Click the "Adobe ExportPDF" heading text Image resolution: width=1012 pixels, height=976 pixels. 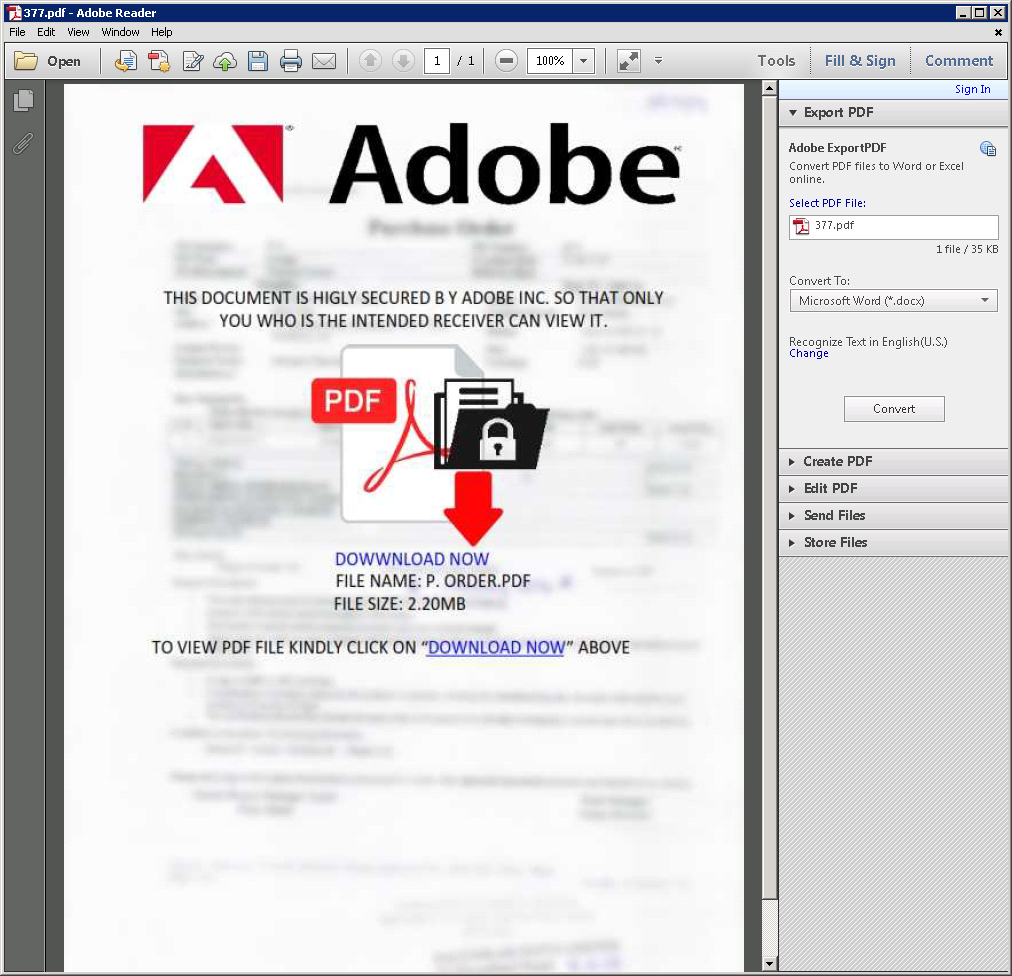837,148
